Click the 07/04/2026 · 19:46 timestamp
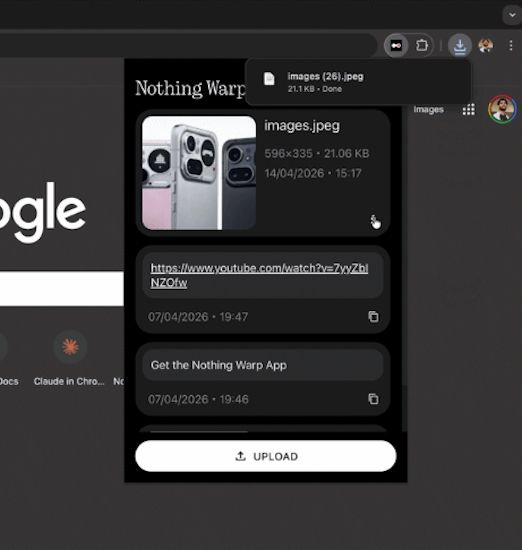 [198, 399]
